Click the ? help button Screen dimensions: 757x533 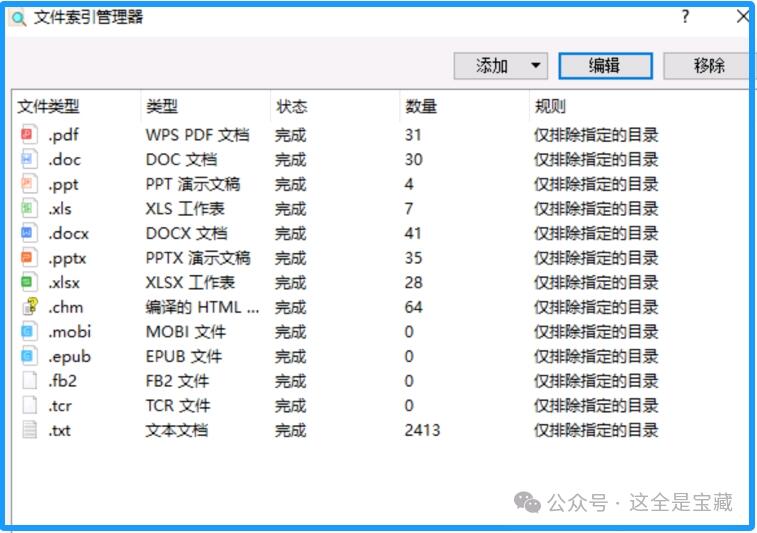[685, 17]
